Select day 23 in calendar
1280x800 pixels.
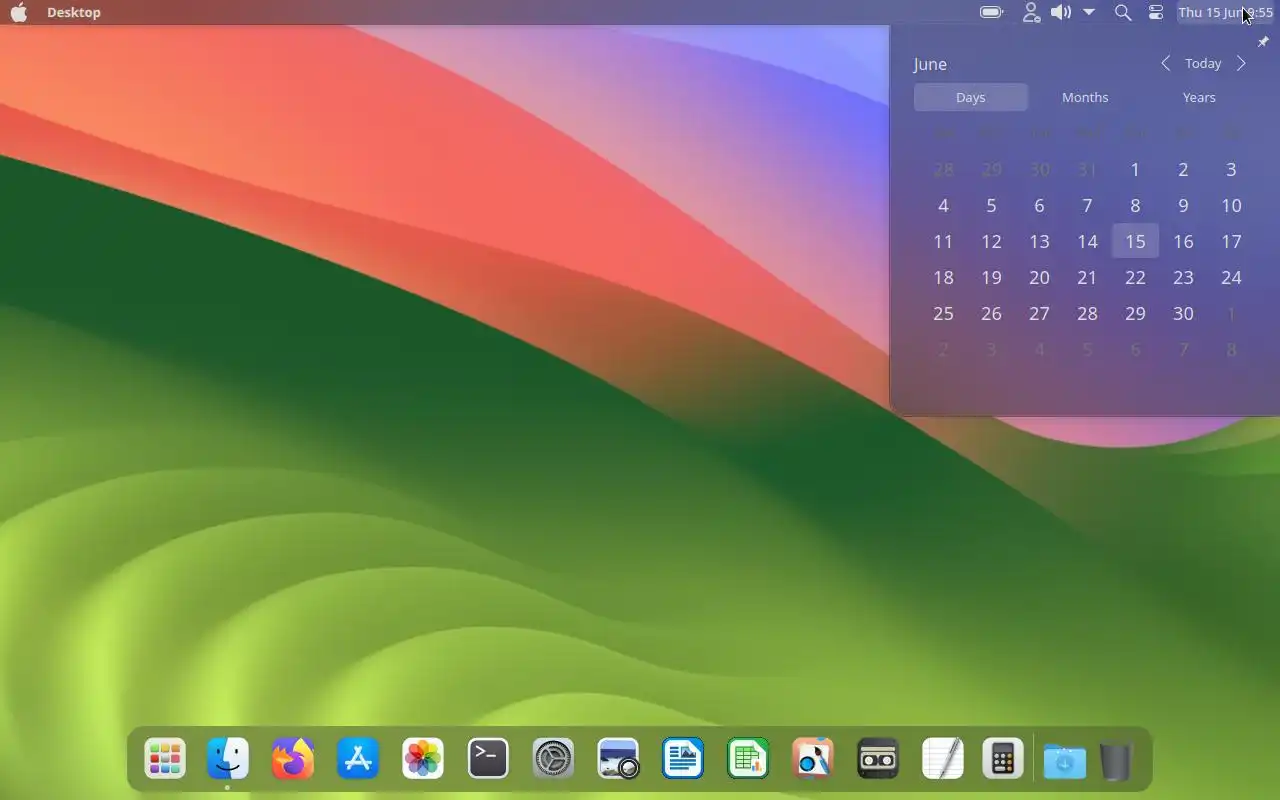pyautogui.click(x=1183, y=277)
